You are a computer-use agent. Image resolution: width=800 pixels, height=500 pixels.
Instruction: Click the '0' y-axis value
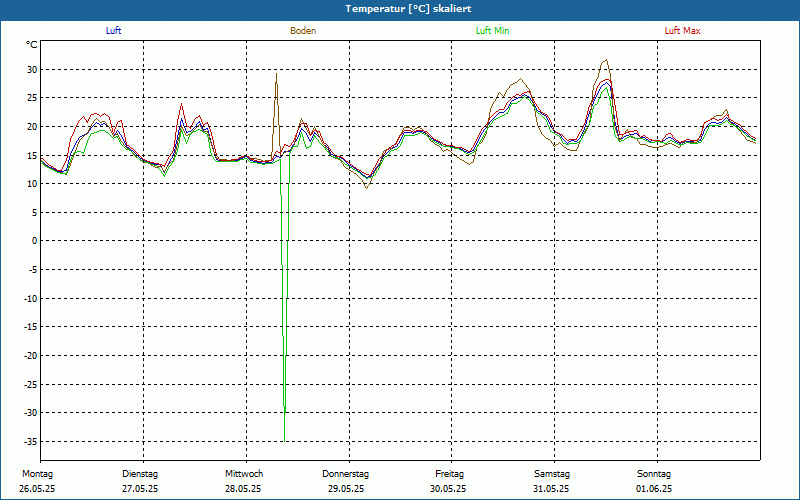pyautogui.click(x=35, y=241)
